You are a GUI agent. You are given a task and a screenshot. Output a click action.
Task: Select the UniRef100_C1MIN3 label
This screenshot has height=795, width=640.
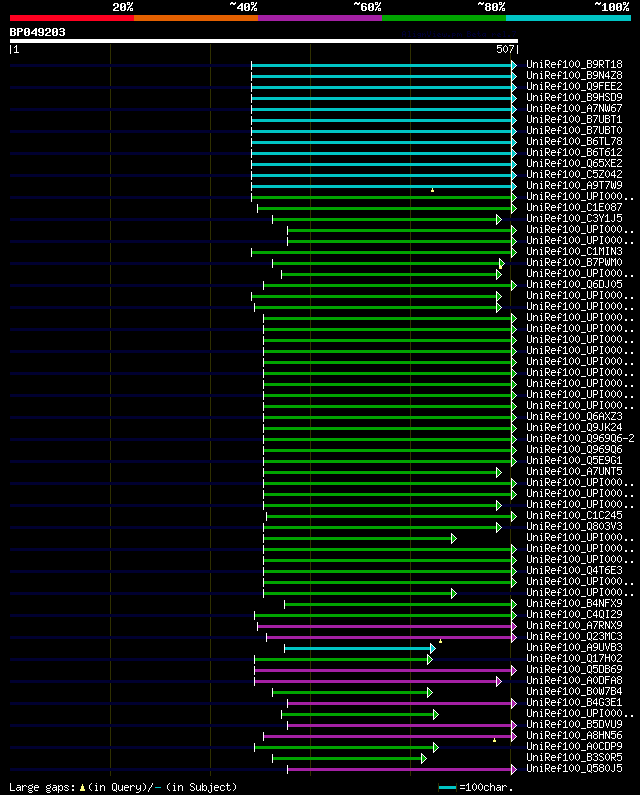[x=574, y=251]
